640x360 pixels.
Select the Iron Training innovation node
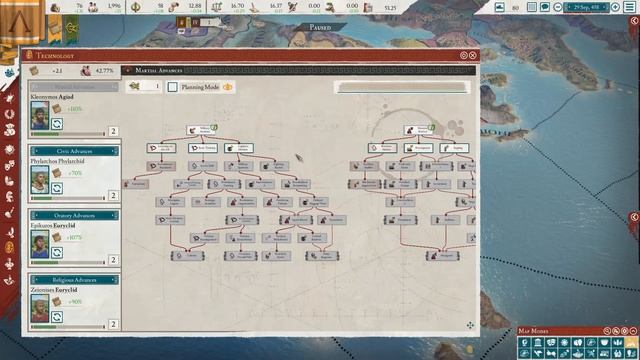[x=203, y=148]
